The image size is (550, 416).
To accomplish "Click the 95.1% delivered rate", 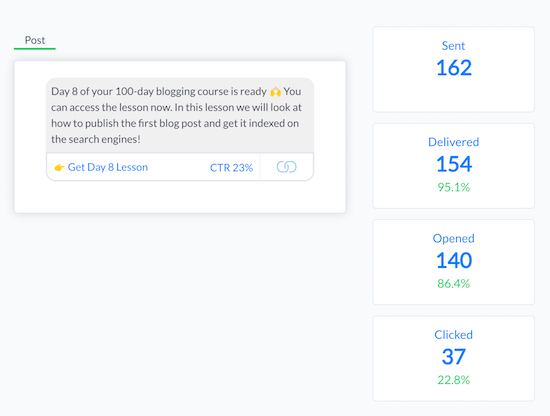I will (454, 187).
